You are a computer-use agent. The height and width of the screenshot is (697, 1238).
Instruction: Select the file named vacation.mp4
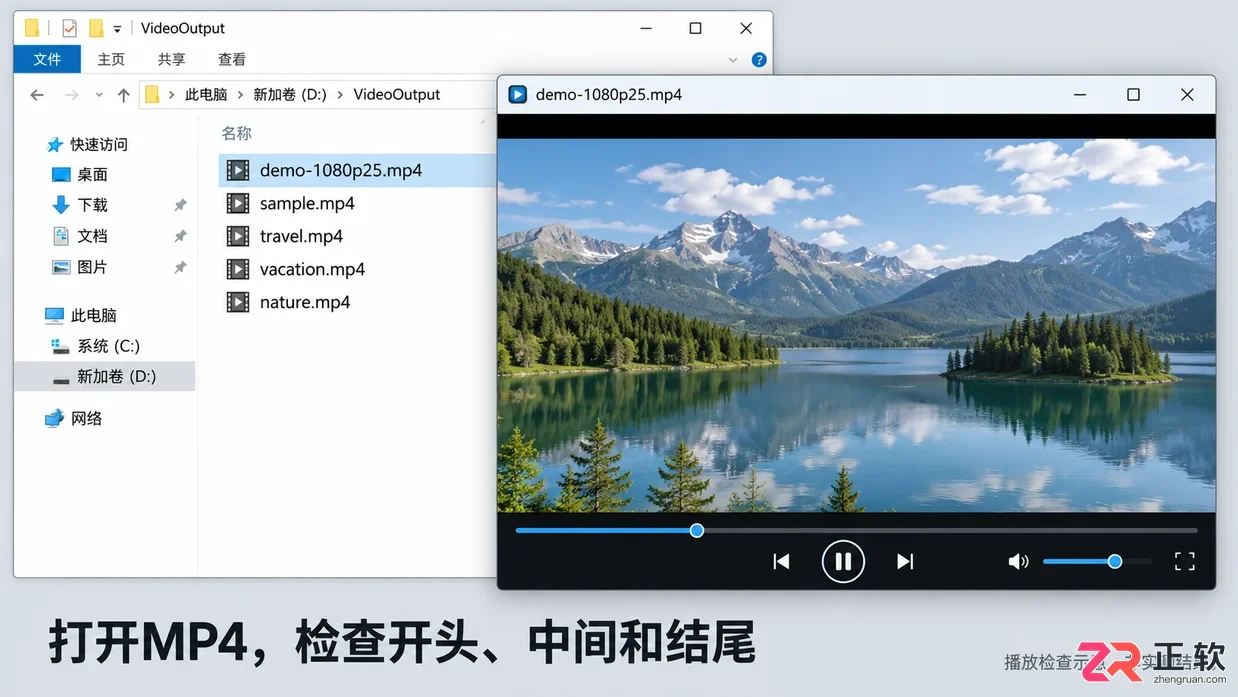(312, 270)
